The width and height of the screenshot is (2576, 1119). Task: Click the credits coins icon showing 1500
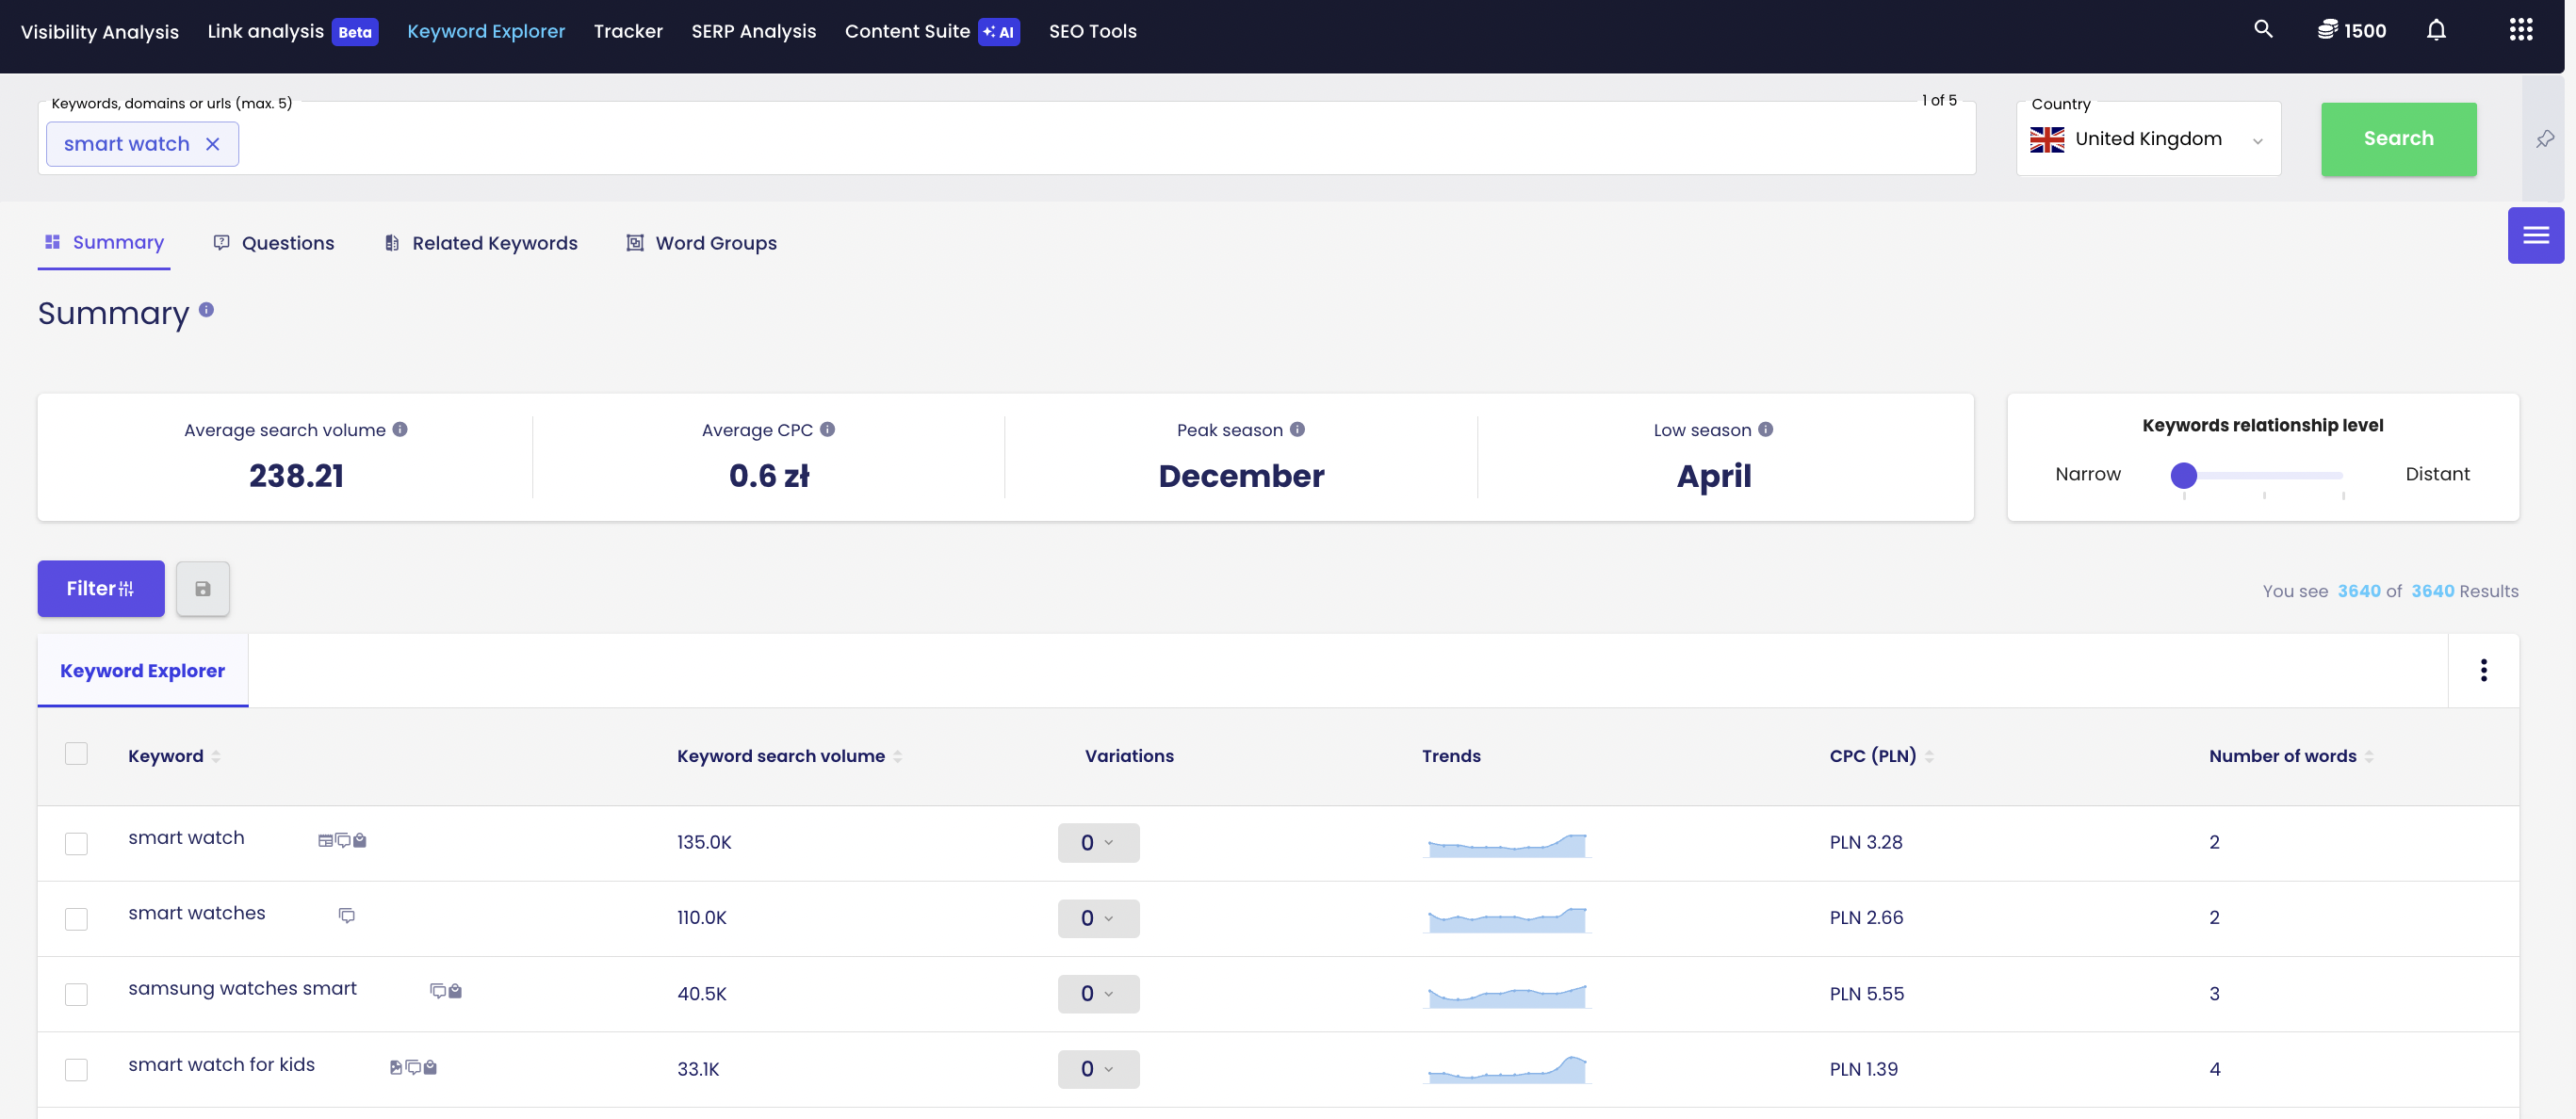coord(2327,30)
